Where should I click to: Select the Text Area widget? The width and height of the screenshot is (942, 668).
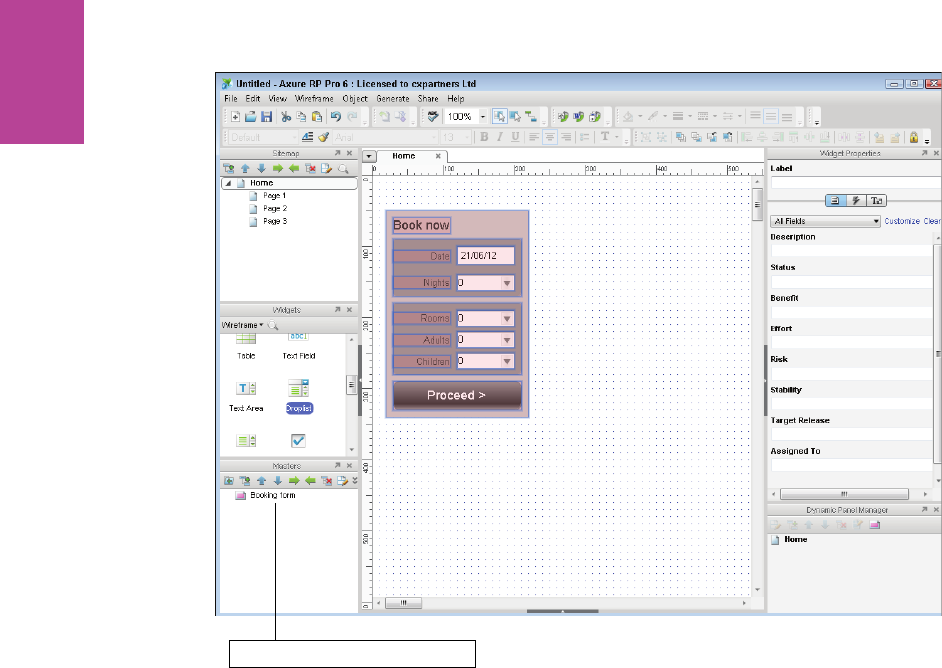[245, 388]
